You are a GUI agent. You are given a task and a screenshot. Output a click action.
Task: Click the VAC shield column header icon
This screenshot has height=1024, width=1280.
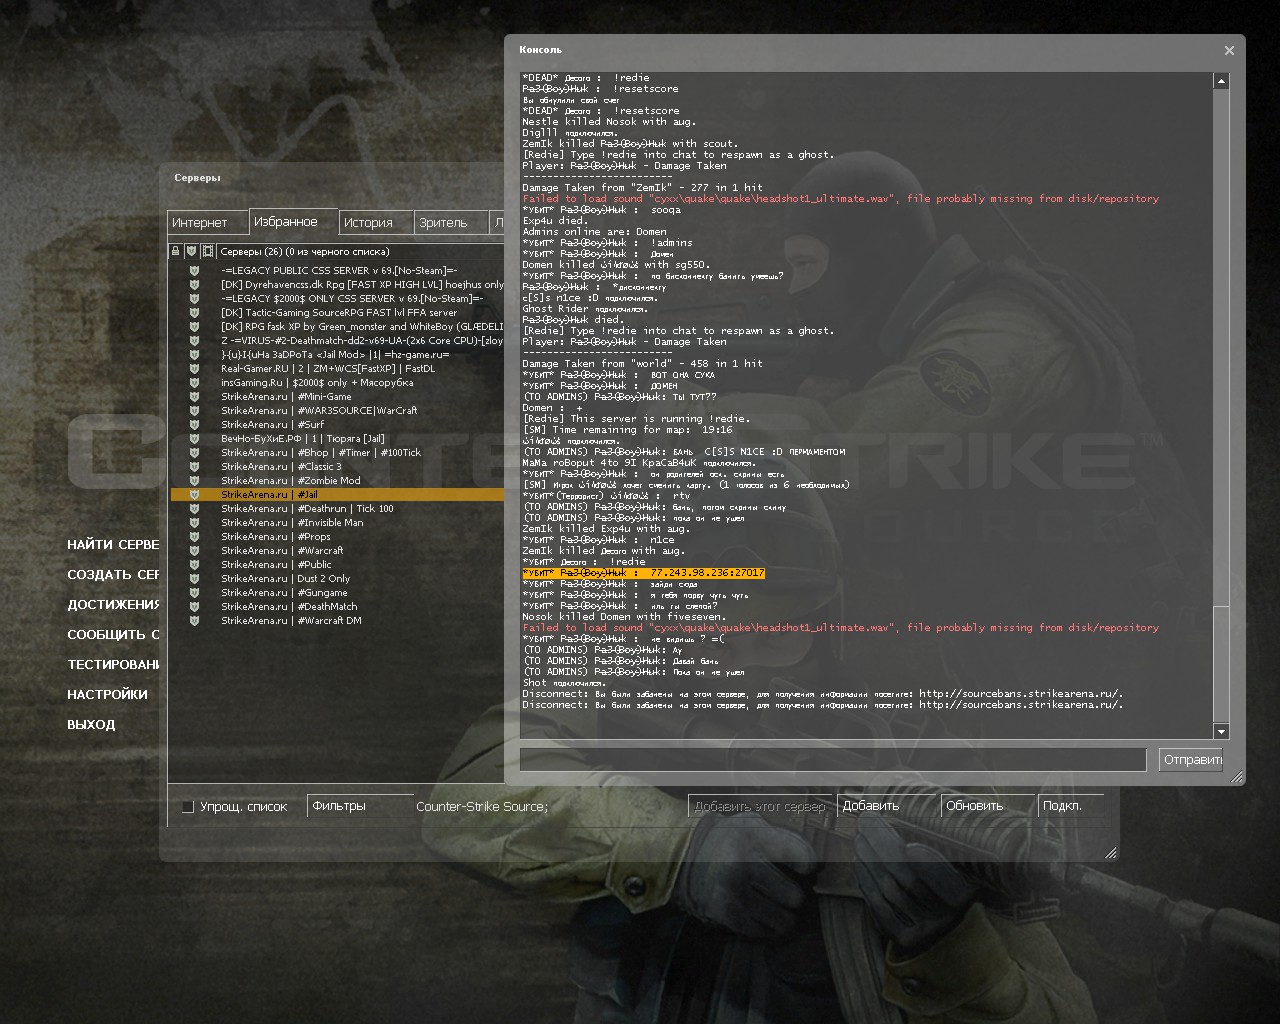pyautogui.click(x=191, y=252)
